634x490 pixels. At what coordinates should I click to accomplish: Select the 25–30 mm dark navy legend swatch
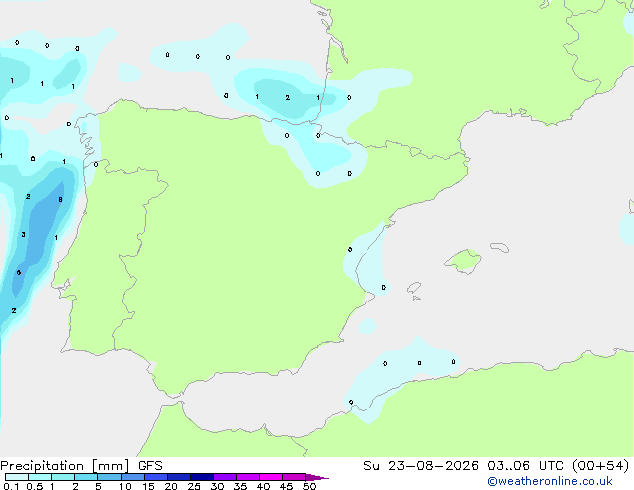202,477
